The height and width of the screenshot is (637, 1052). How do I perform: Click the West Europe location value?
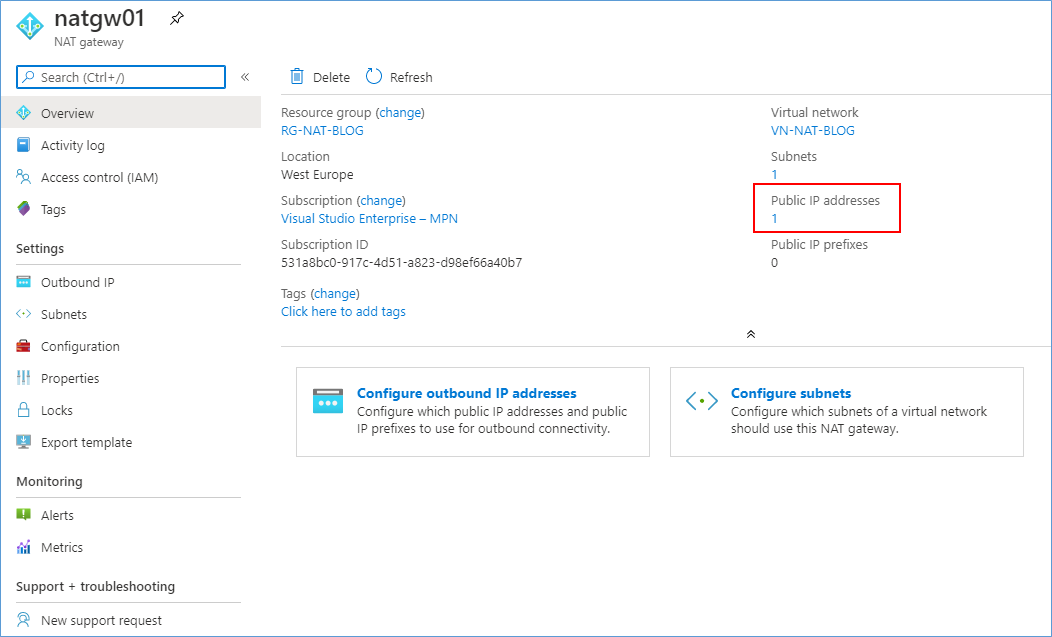[317, 175]
